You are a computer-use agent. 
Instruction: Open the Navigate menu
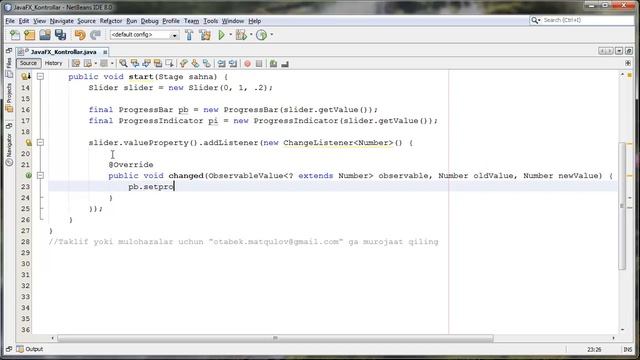coord(62,21)
